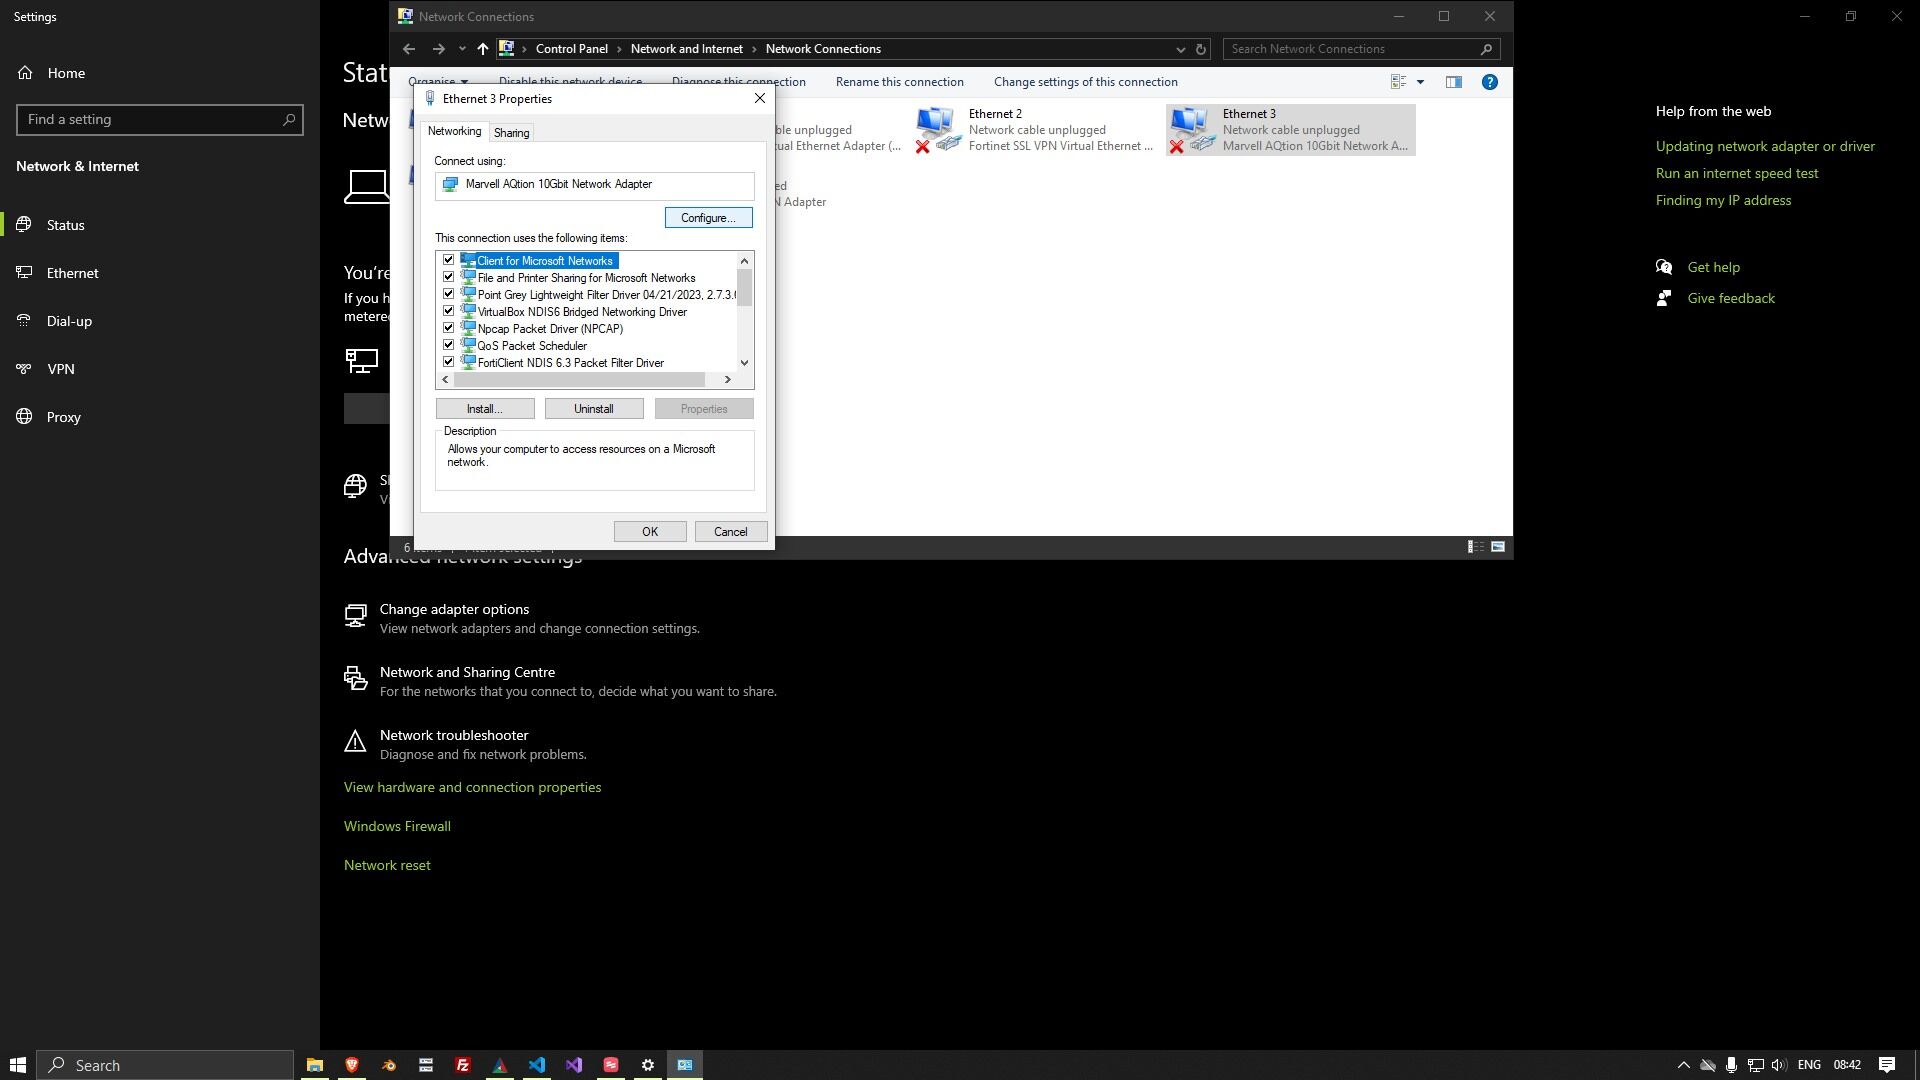
Task: Open FileZilla from the taskbar
Action: 462,1065
